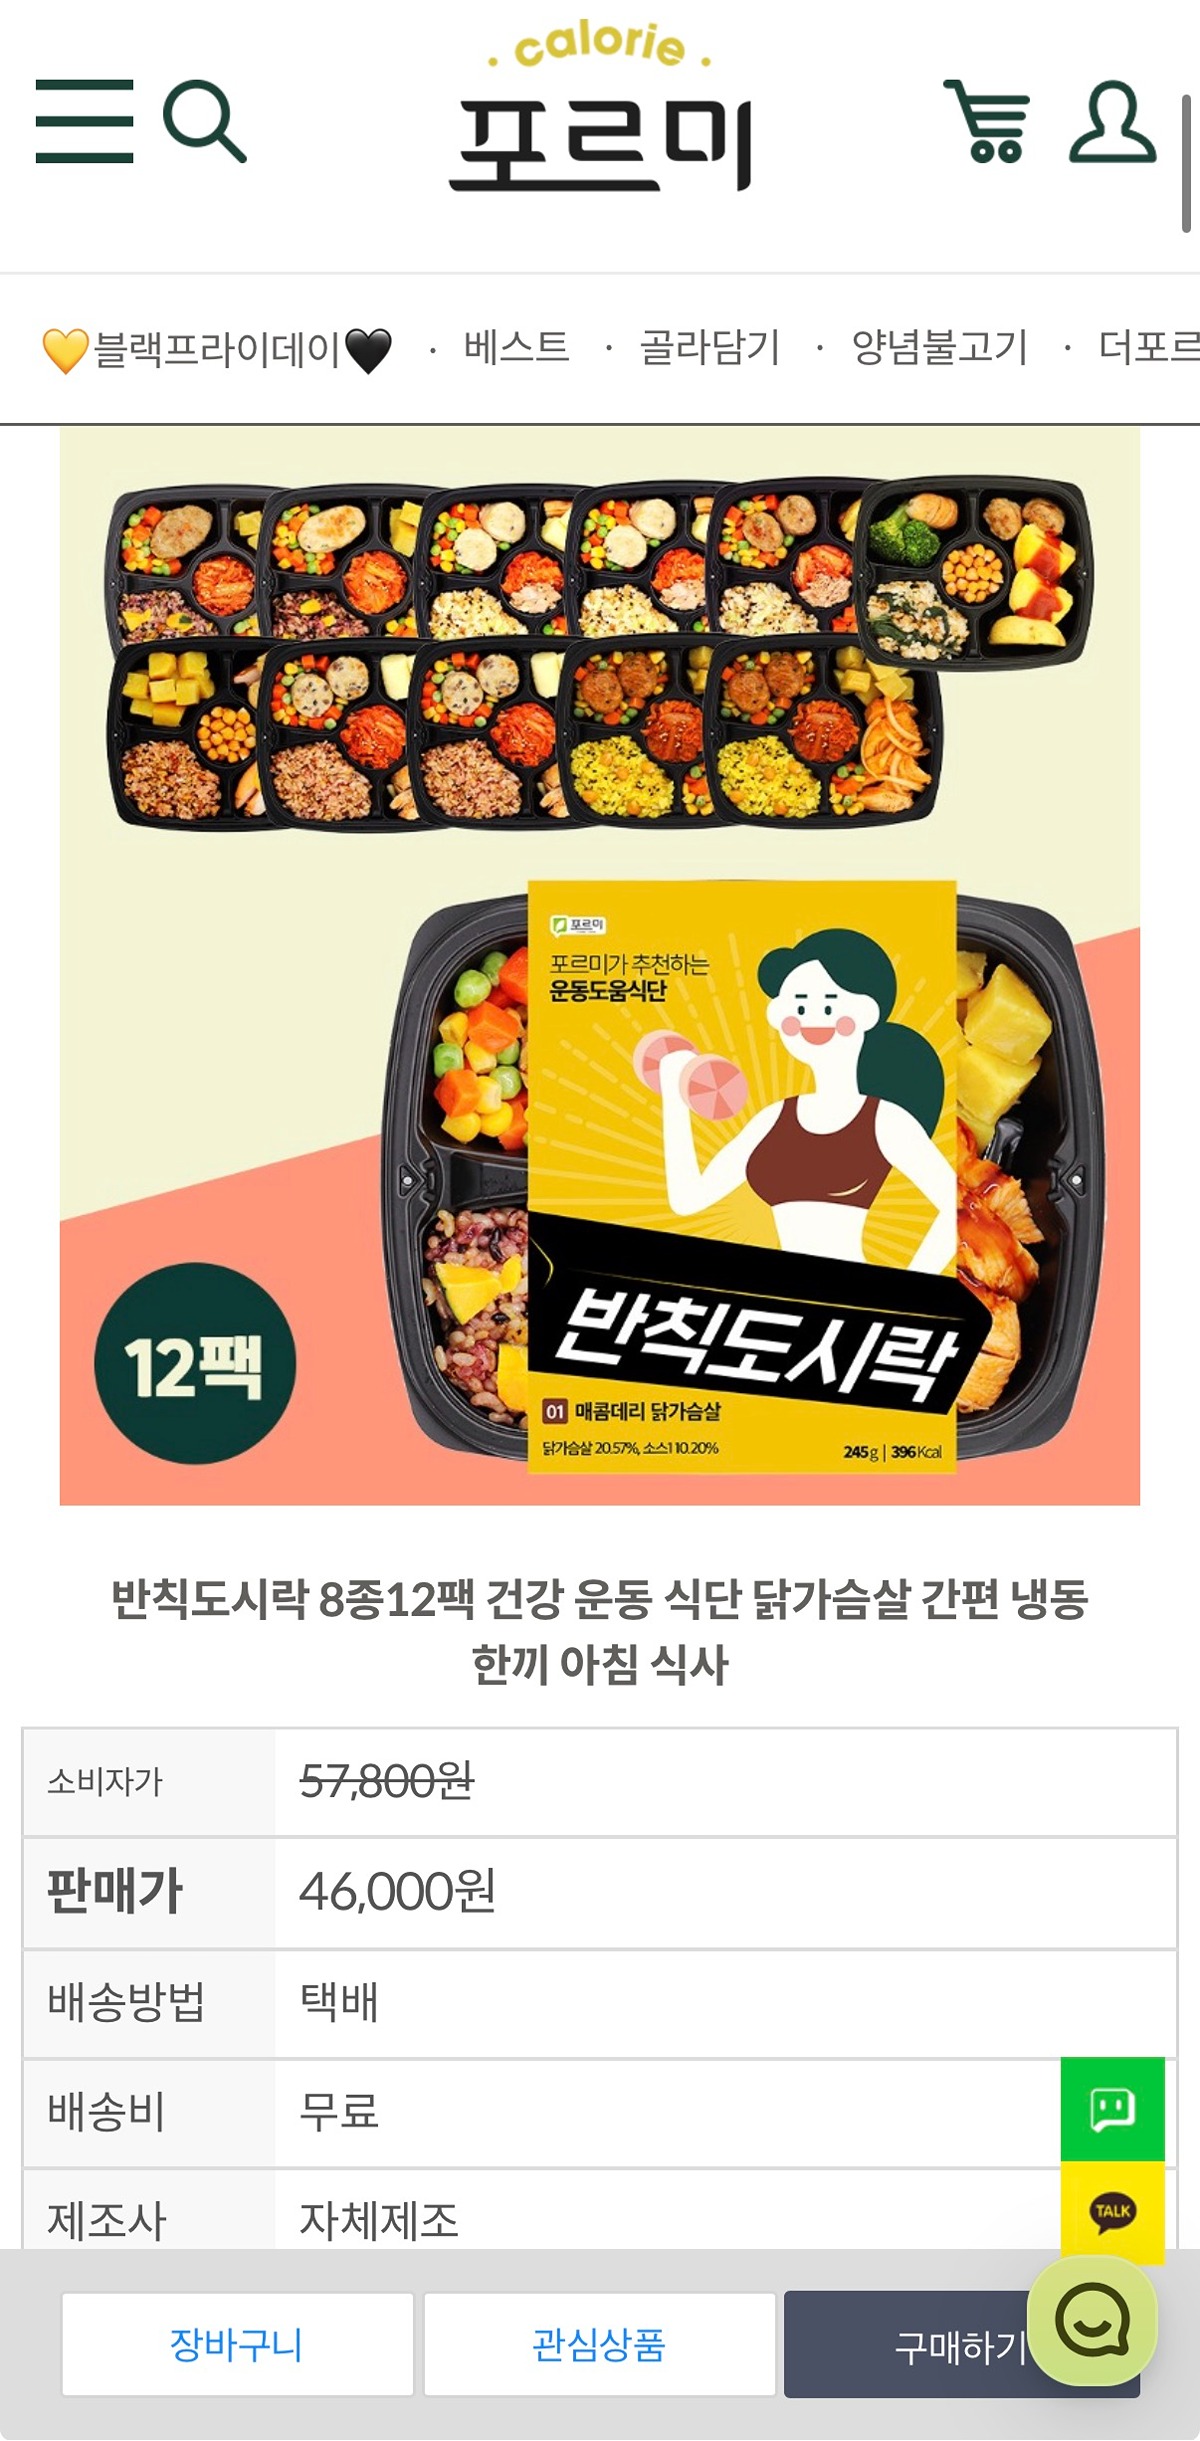Screen dimensions: 1200x2441
Task: Open the shopping cart icon
Action: [988, 121]
